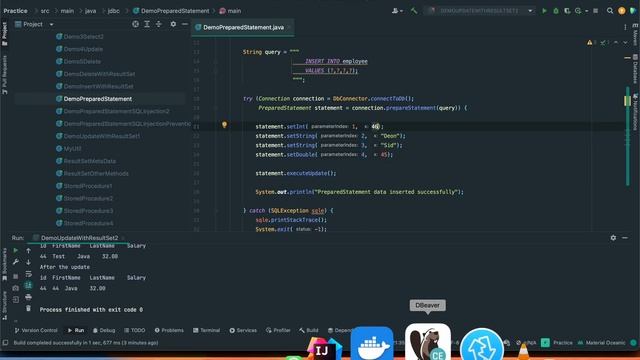Viewport: 640px width, 360px height.
Task: Open user/code-with-me dropdown in toolbar
Action: coord(397,11)
